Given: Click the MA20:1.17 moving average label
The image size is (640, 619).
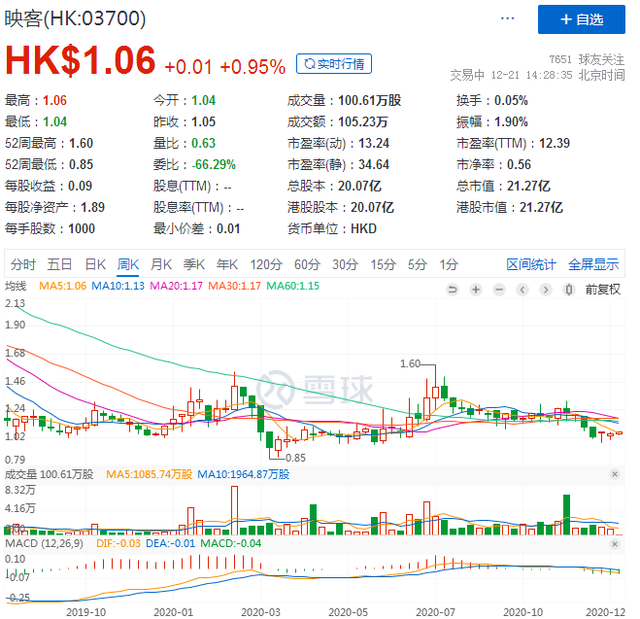Looking at the screenshot, I should 176,286.
